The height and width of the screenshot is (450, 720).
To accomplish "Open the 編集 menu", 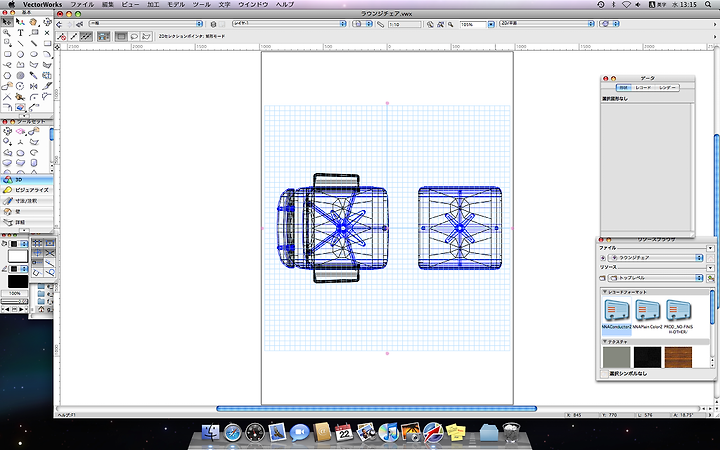I will 107,4.
